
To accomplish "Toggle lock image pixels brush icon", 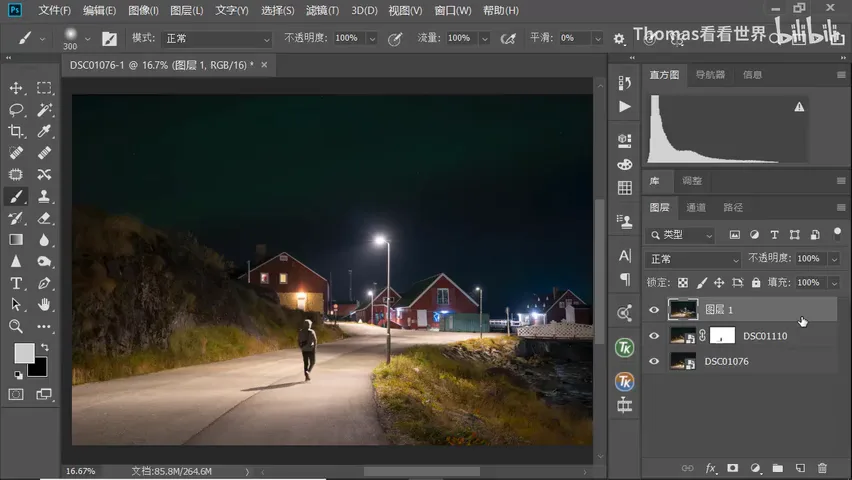I will [701, 283].
